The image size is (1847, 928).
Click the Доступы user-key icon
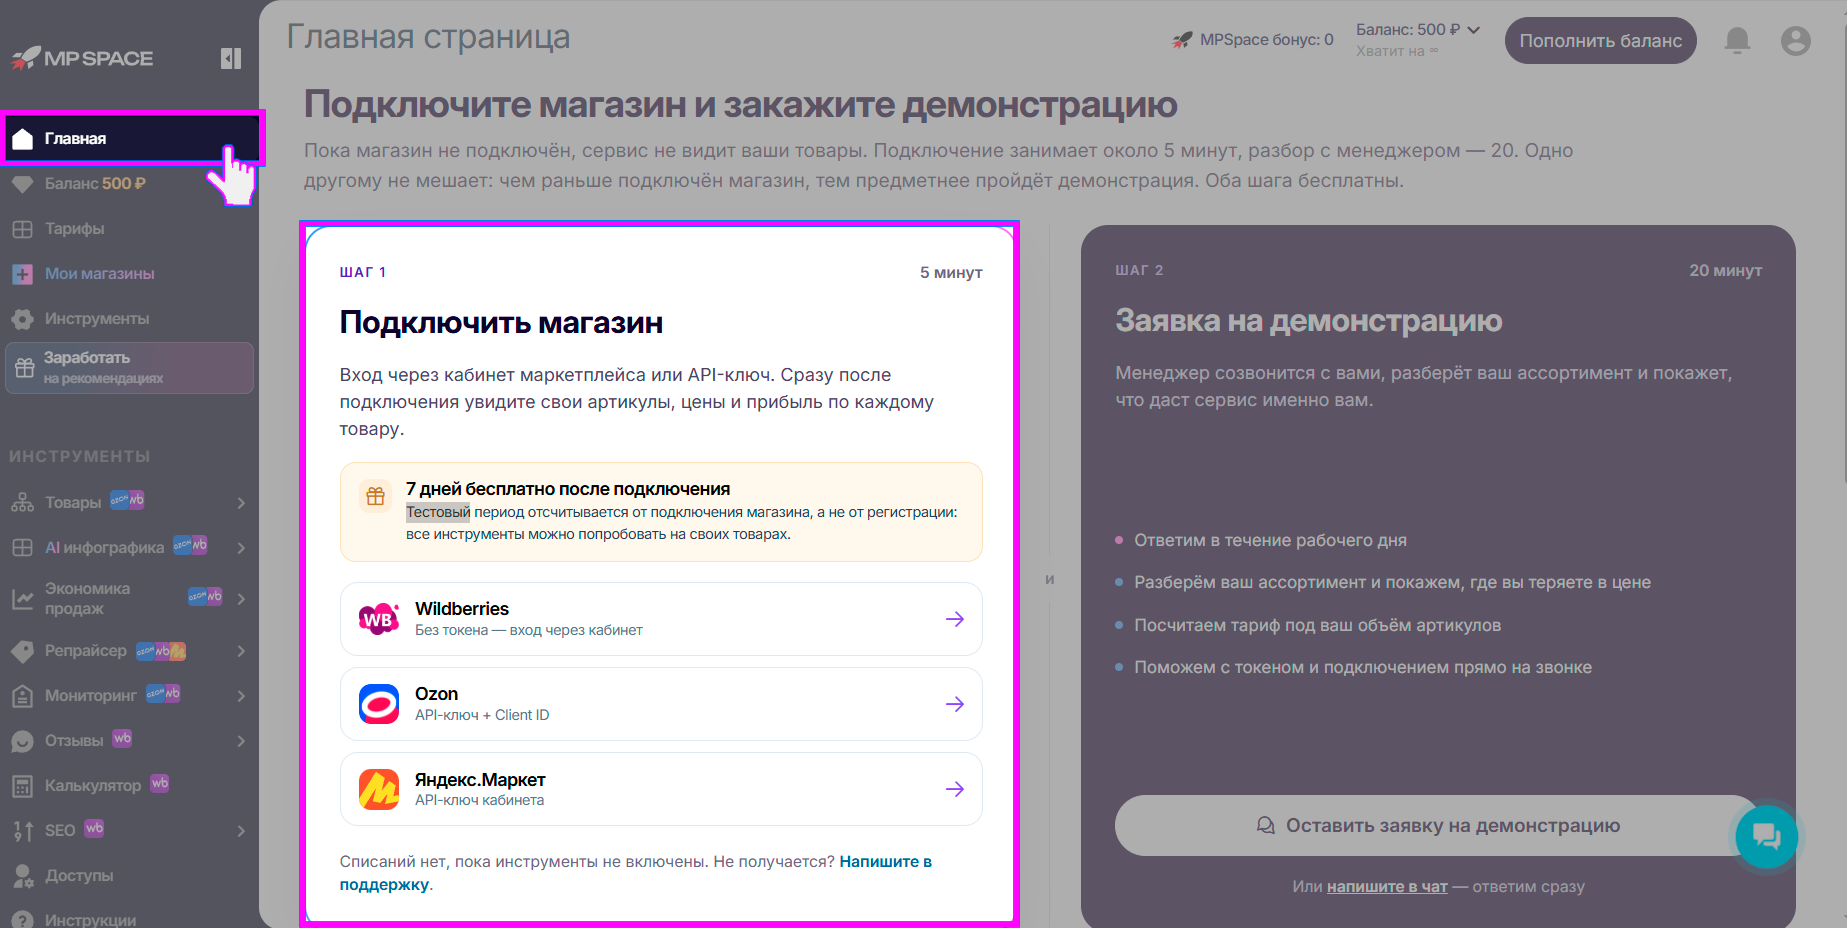pos(23,876)
